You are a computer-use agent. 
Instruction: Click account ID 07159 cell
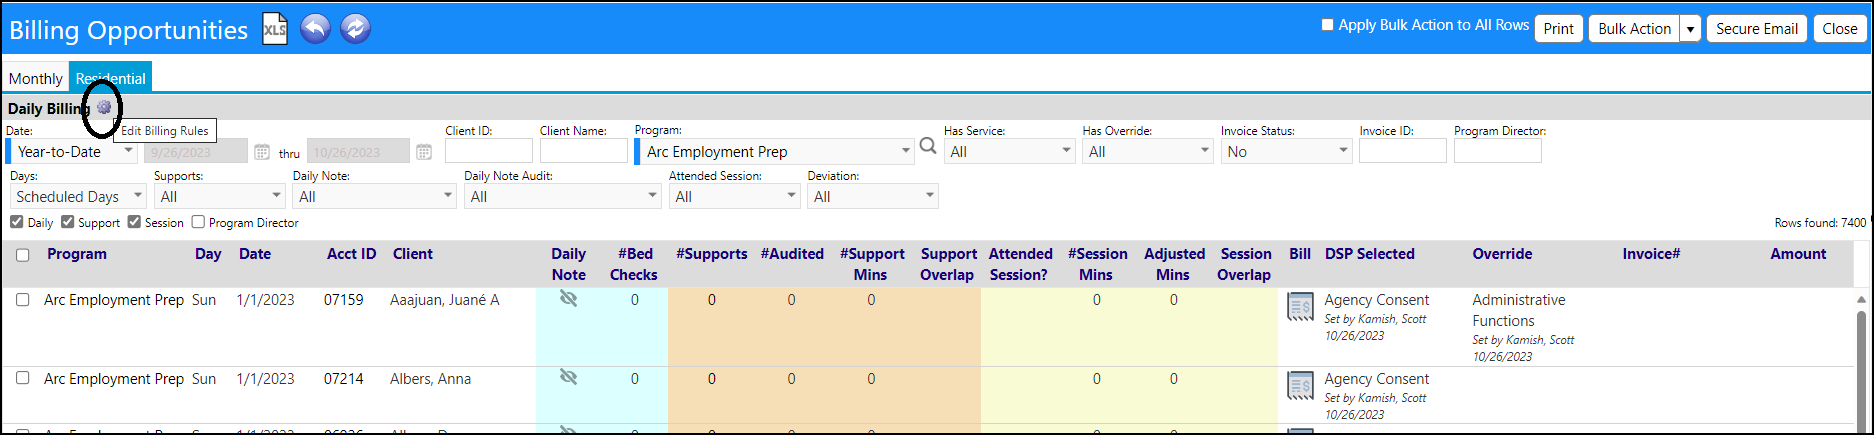(344, 300)
